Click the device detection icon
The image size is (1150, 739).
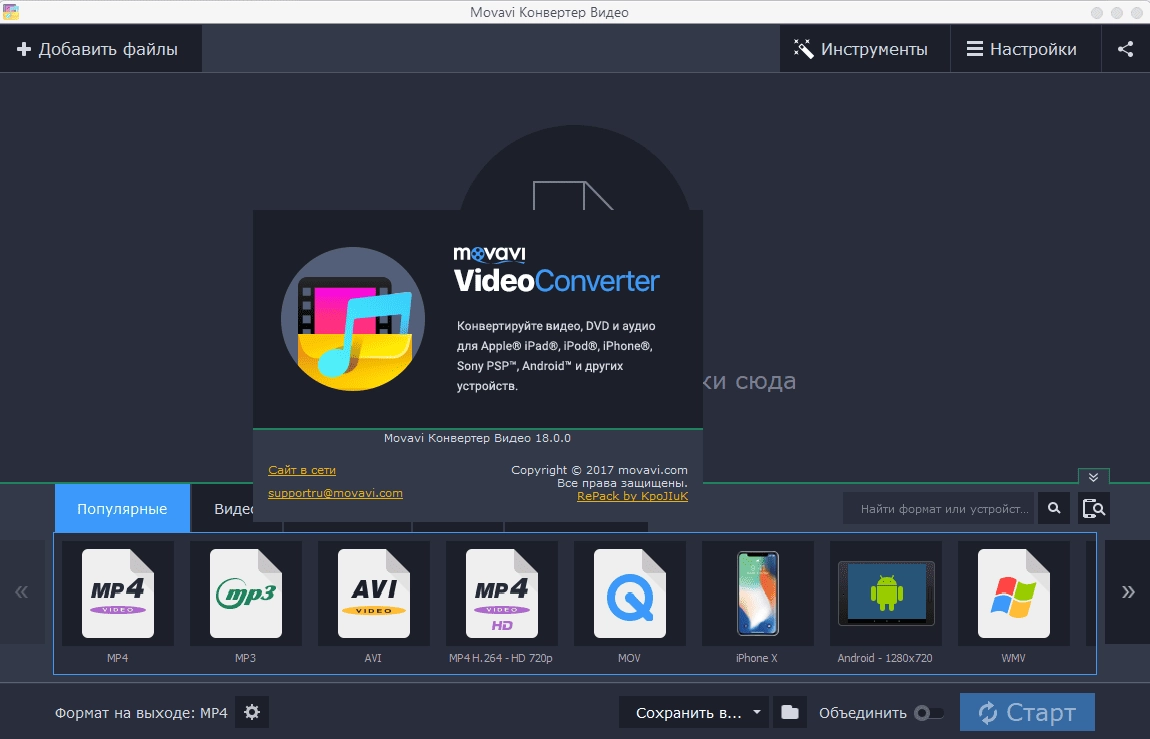(x=1094, y=508)
